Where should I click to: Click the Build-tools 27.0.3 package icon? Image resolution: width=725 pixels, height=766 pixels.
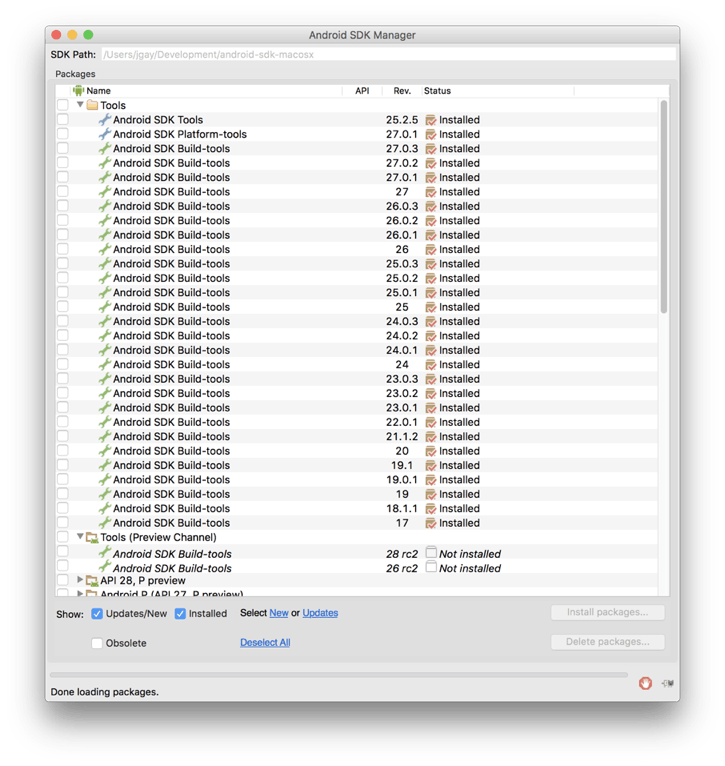(104, 149)
